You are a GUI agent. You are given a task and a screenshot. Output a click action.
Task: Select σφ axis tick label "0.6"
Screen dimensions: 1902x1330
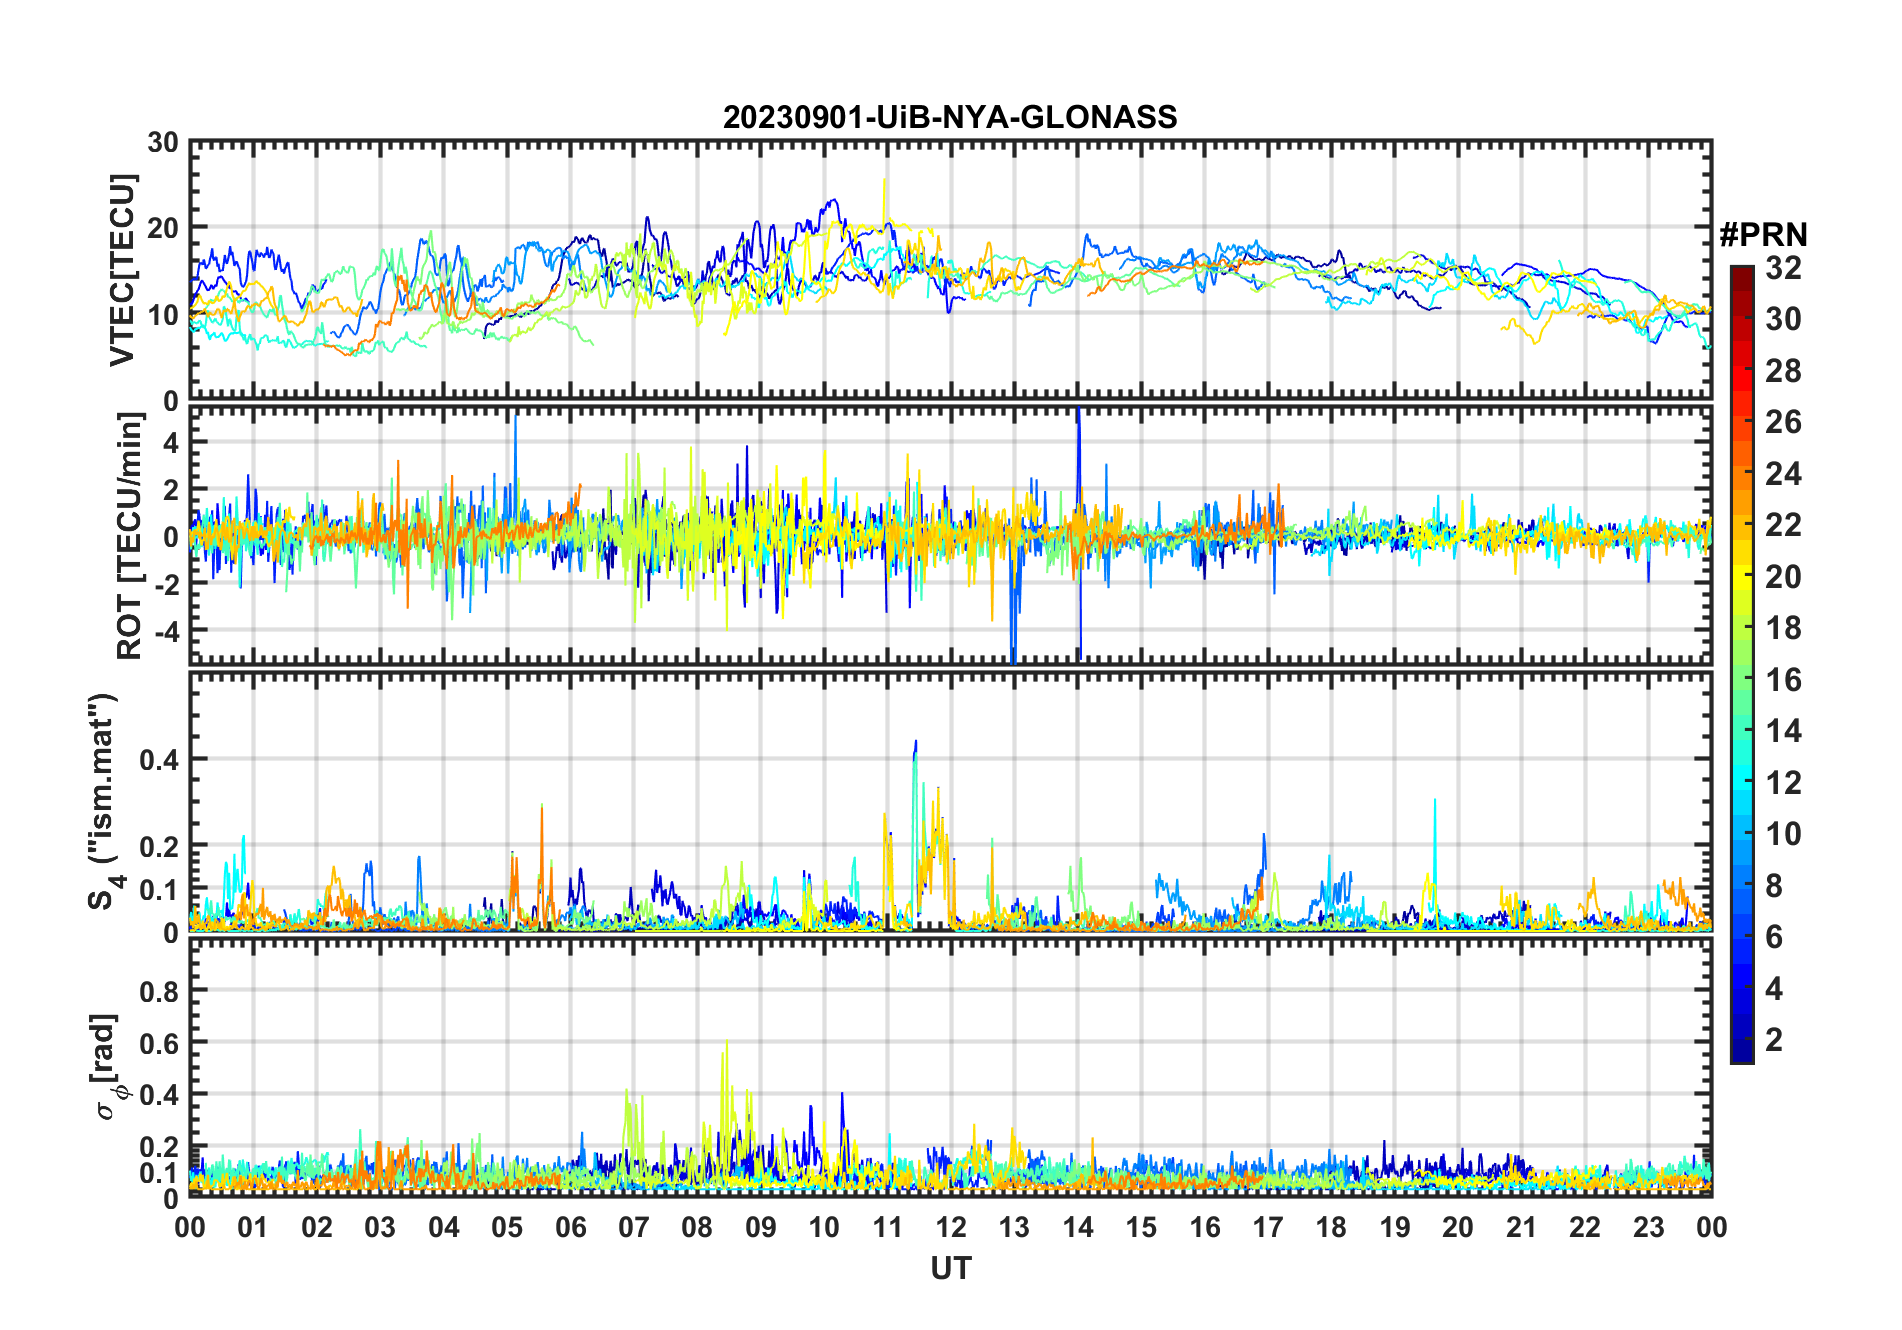pos(159,1043)
